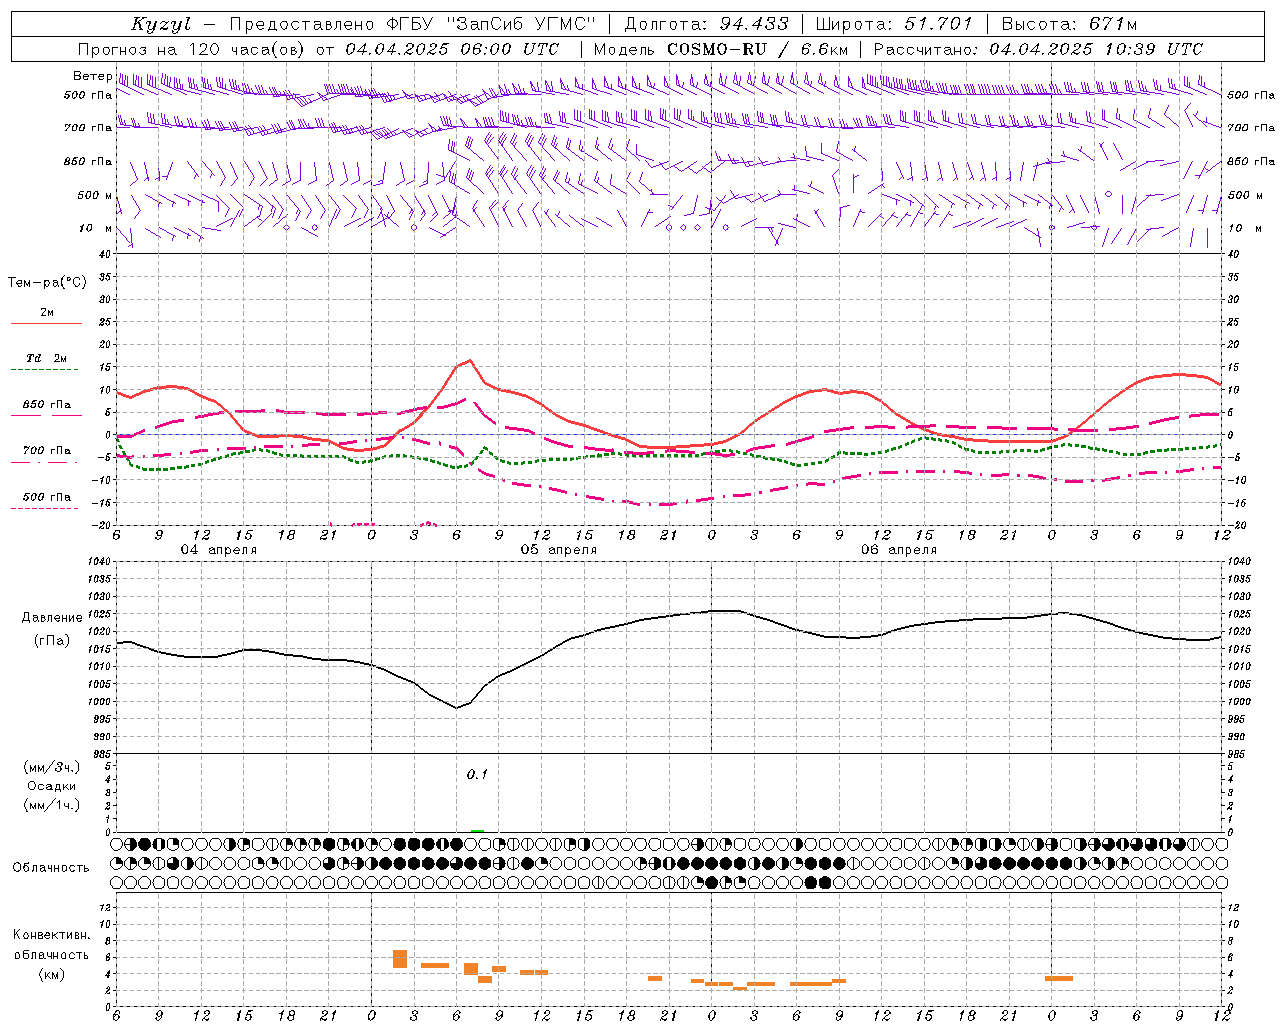Viewport: 1280px width, 1024px height.
Task: Click the 700 гПа temperature legend entry
Action: [47, 451]
